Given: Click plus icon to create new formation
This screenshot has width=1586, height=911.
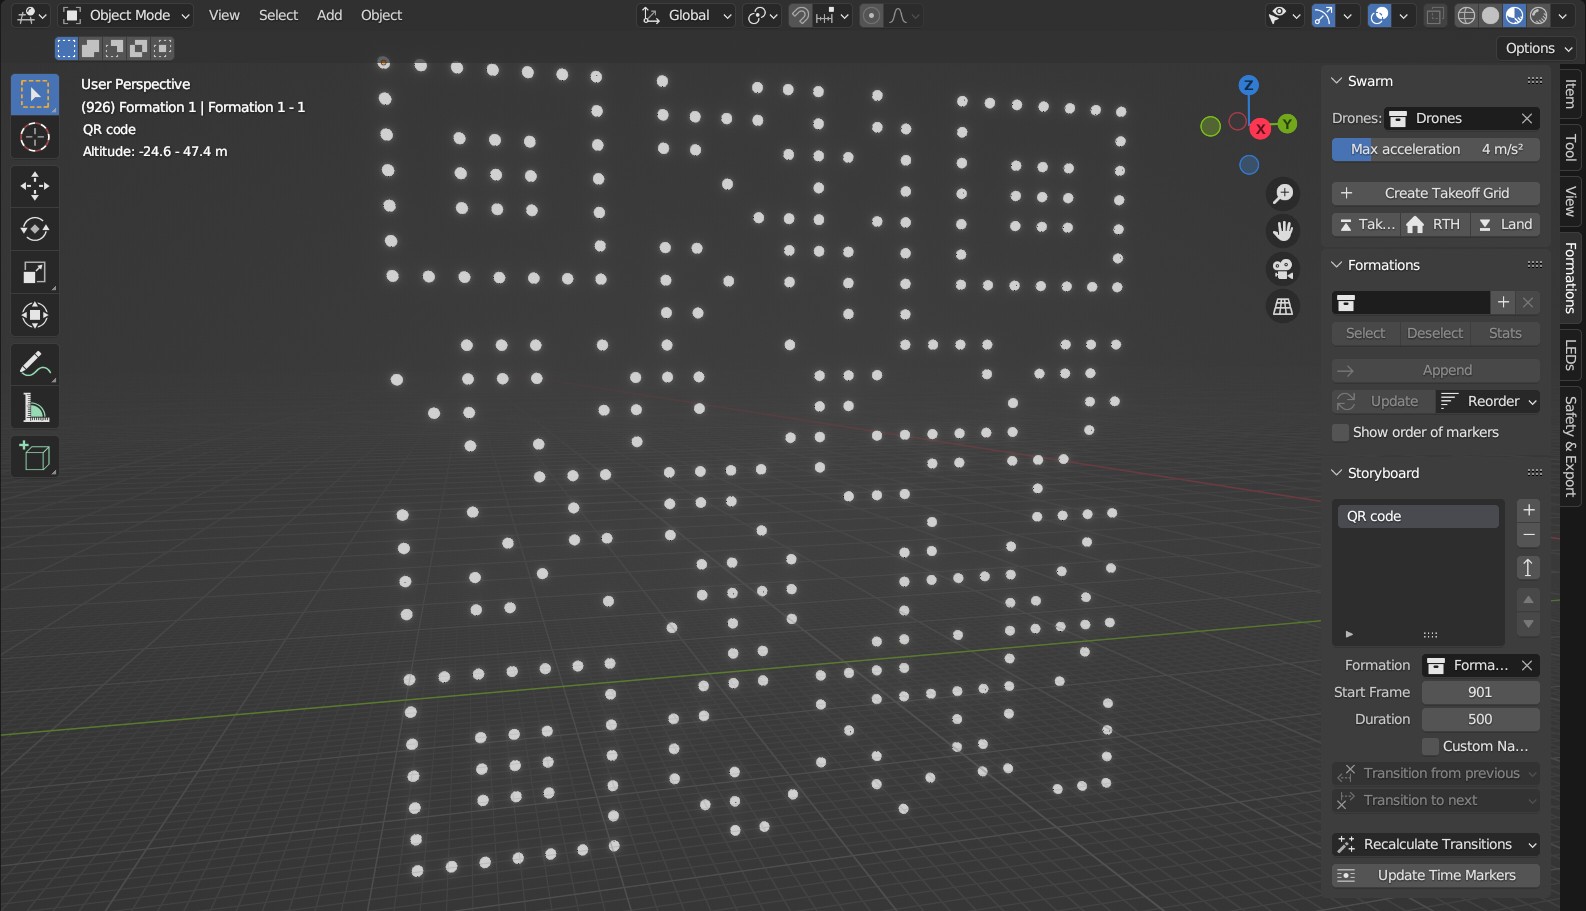Looking at the screenshot, I should 1503,302.
